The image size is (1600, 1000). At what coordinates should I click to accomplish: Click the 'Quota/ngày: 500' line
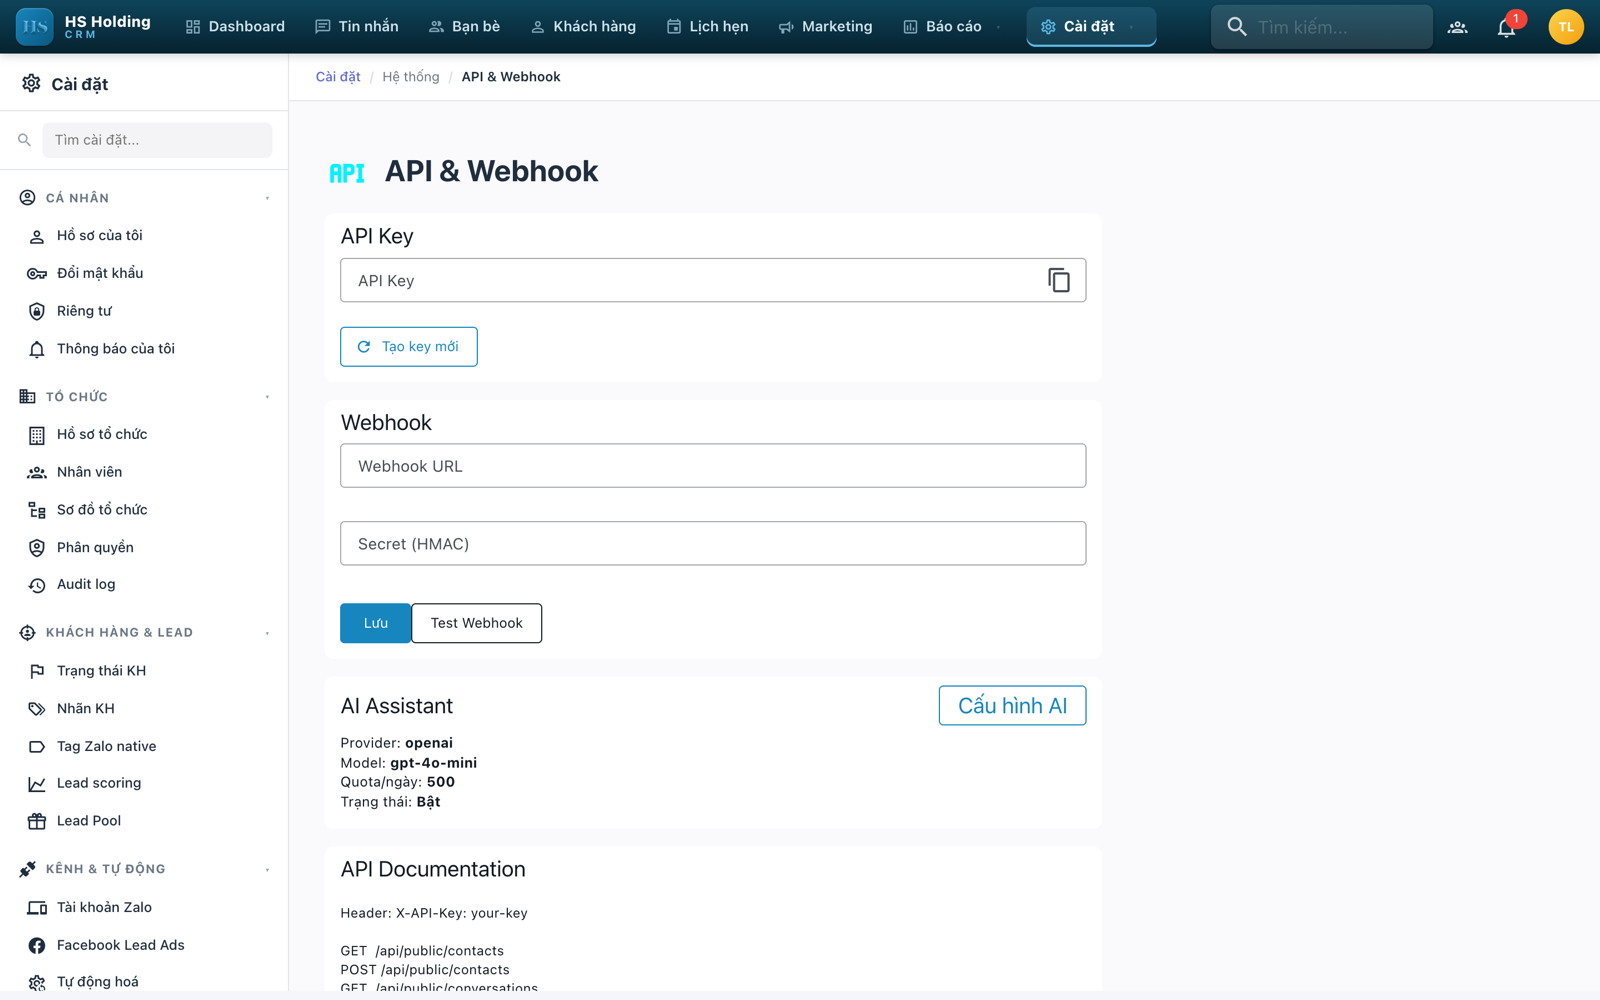click(397, 782)
